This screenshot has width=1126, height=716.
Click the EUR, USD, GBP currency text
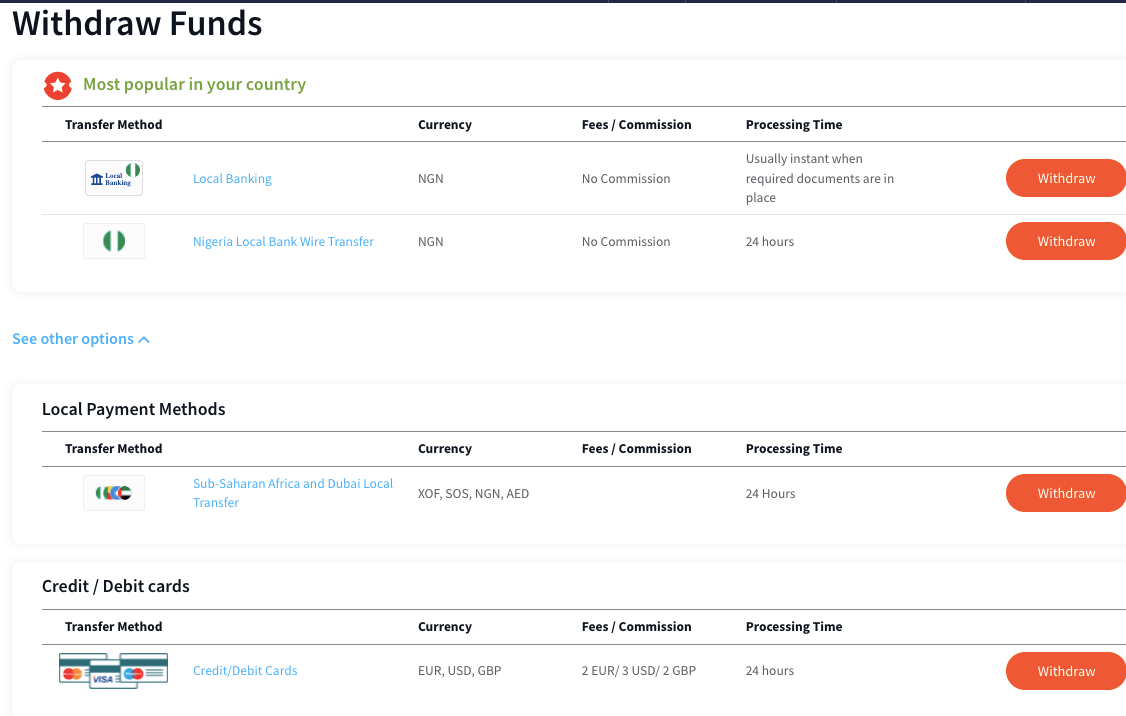(x=460, y=671)
